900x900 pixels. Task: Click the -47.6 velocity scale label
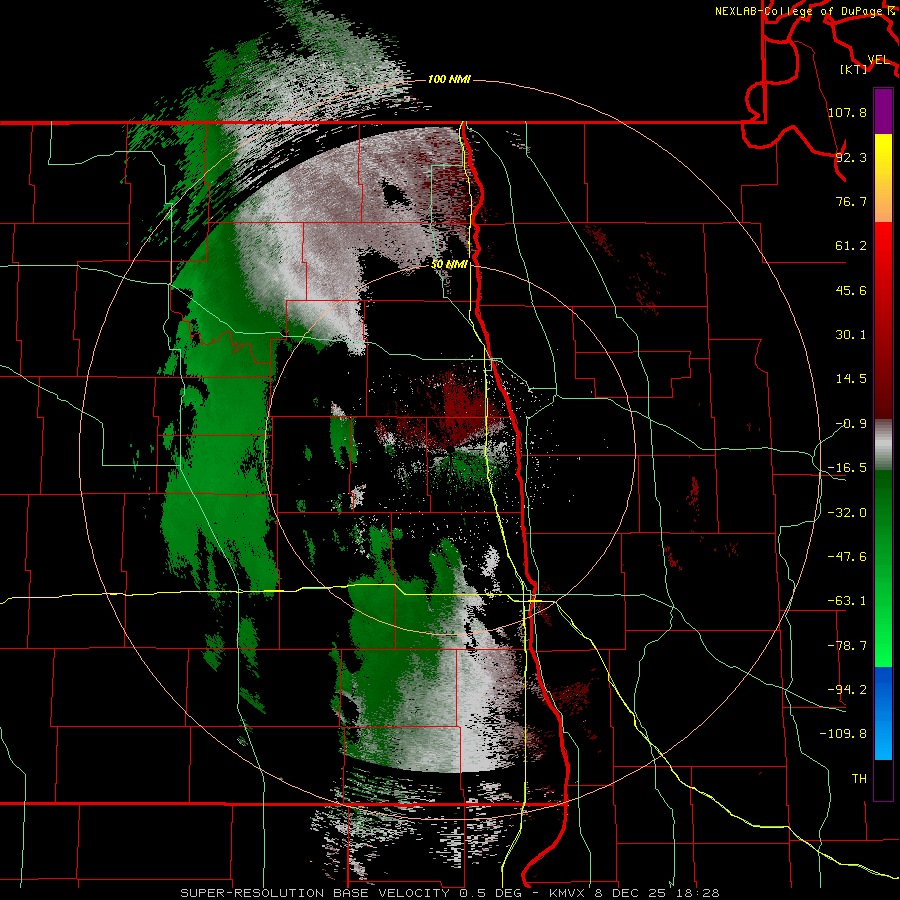[x=847, y=557]
